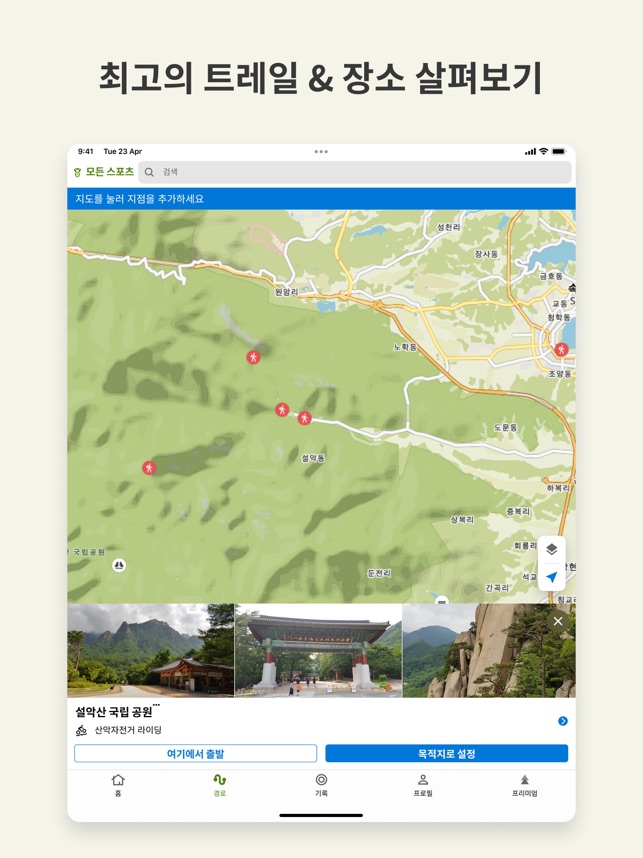Tap the hiker marker southwest on map
Screen dimensions: 643x858
click(x=149, y=467)
